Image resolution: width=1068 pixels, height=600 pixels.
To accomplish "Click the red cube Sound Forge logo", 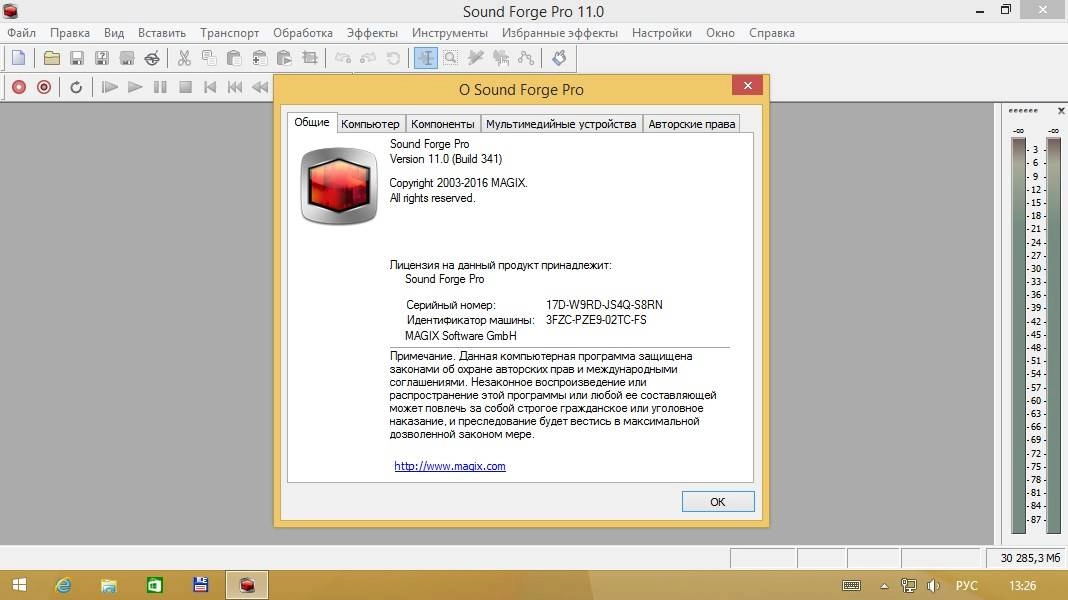I will (x=339, y=186).
